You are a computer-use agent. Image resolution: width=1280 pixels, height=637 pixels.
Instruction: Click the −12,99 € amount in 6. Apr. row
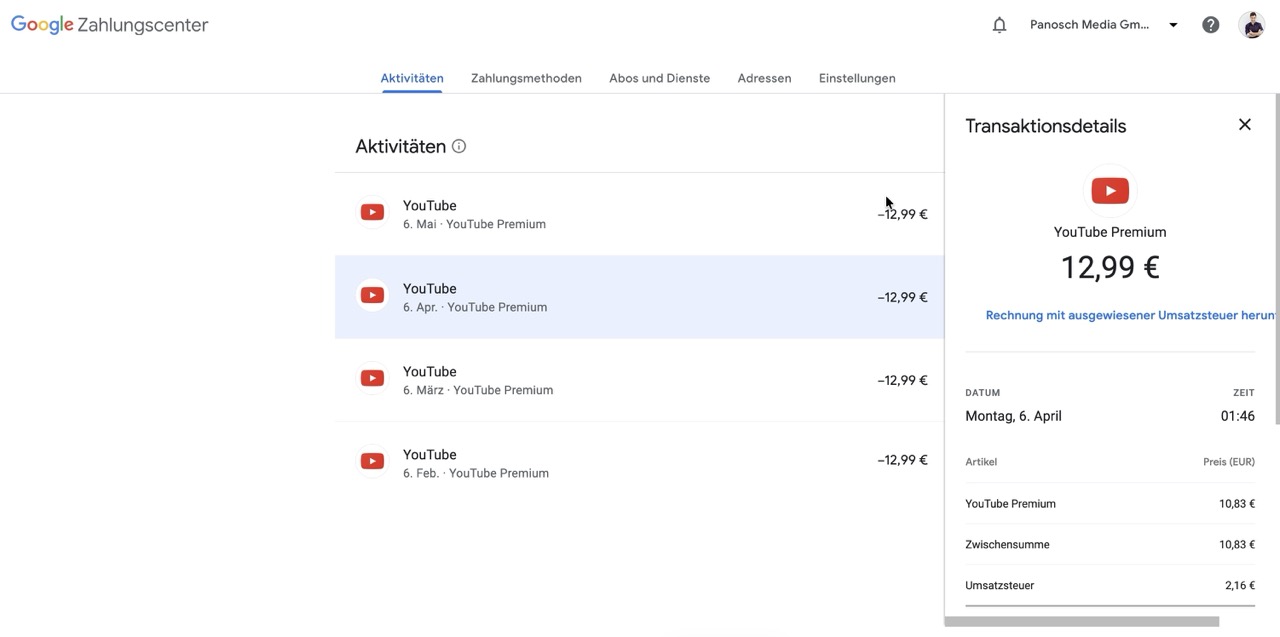tap(902, 297)
